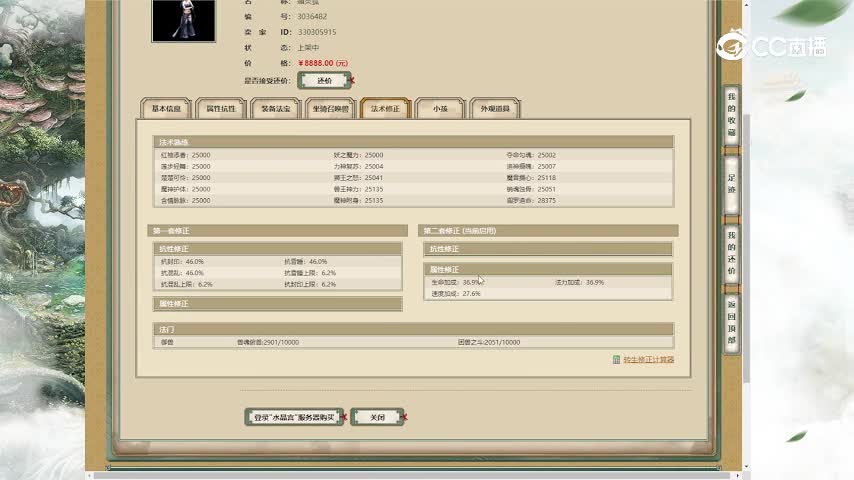Image resolution: width=854 pixels, height=480 pixels.
Task: Click the scrollbar down arrow
Action: (746, 465)
